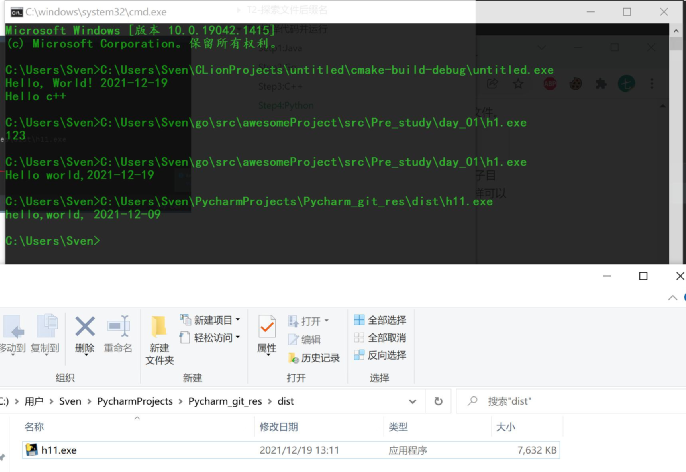Minimize the File Explorer window
The height and width of the screenshot is (472, 686).
(x=607, y=276)
